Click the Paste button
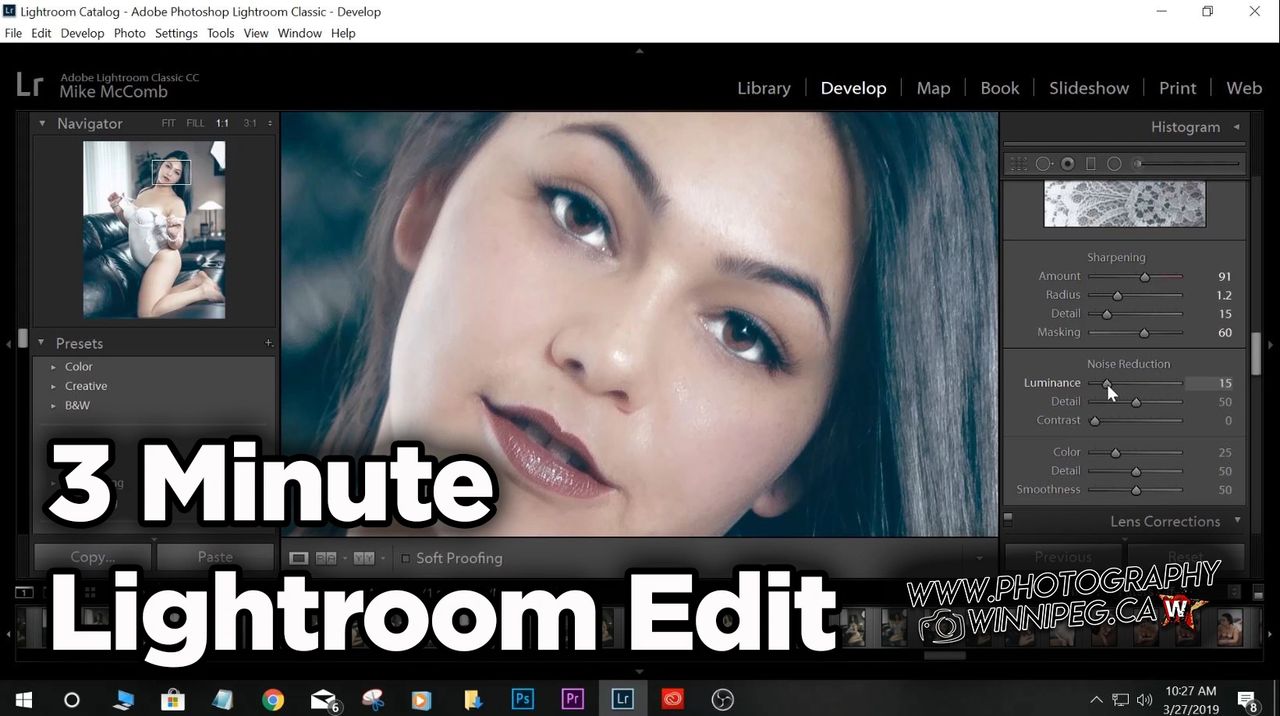This screenshot has width=1280, height=716. tap(215, 557)
